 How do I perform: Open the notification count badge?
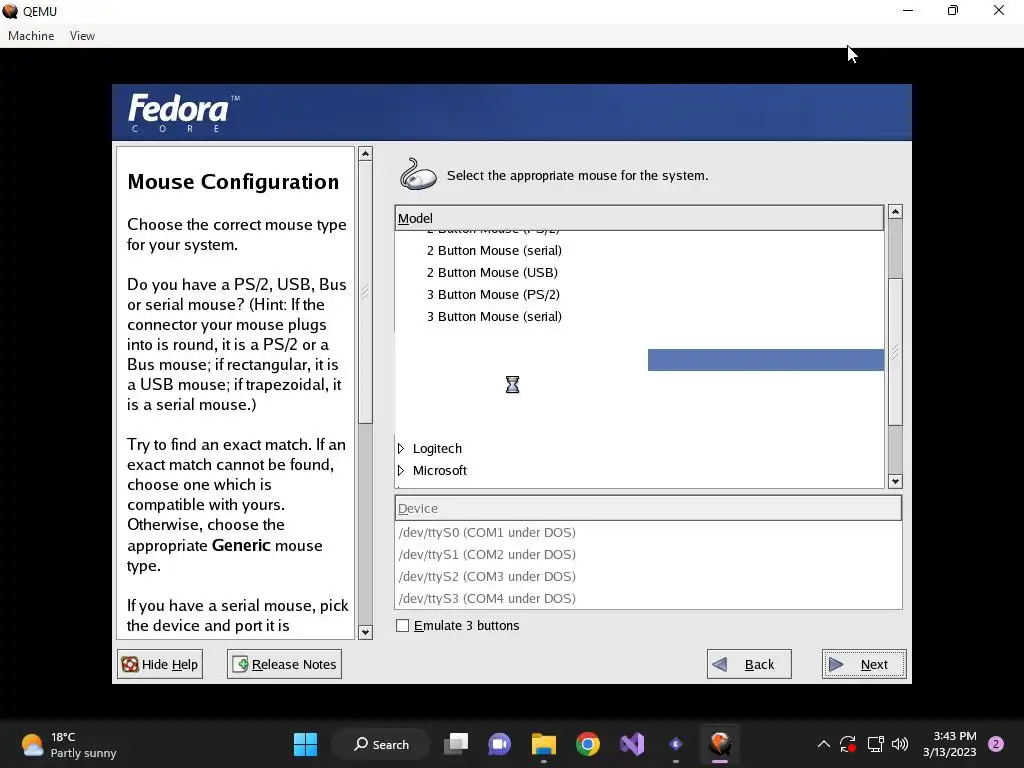click(996, 744)
